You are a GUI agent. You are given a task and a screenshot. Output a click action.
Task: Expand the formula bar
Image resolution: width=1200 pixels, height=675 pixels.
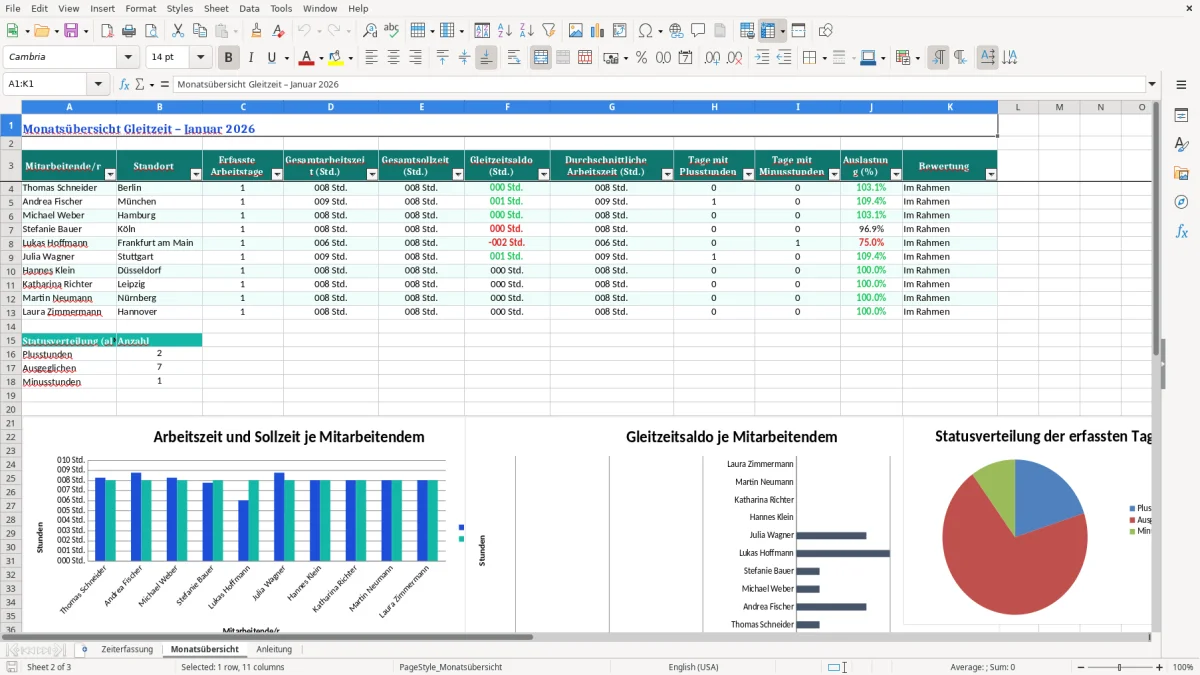tap(1152, 85)
